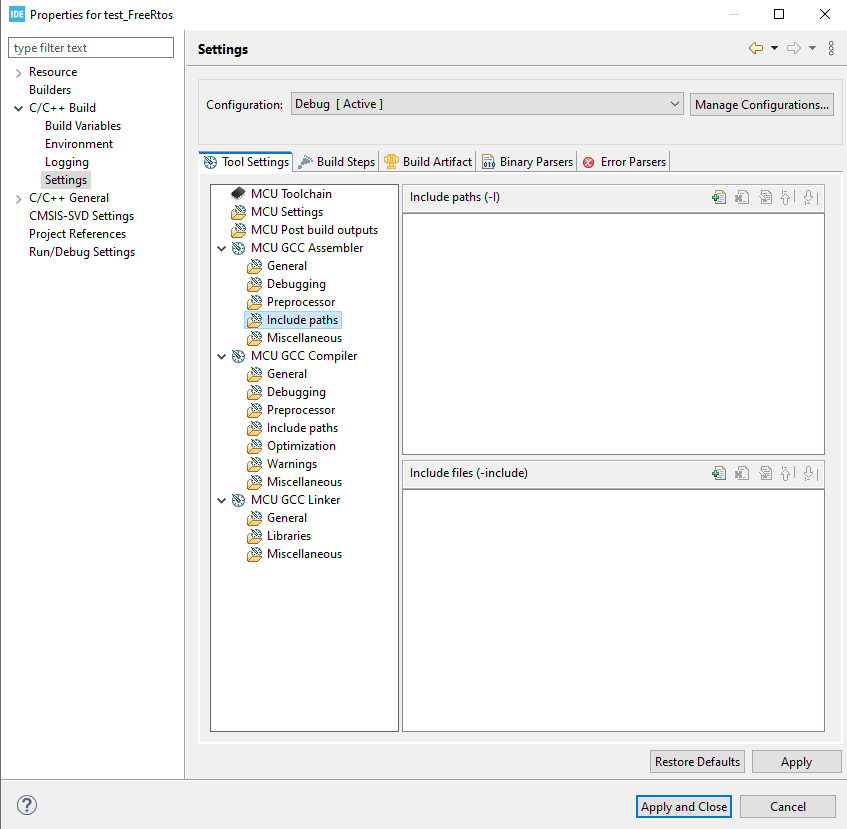Open Compiler Include paths settings
The image size is (847, 829).
[x=293, y=428]
